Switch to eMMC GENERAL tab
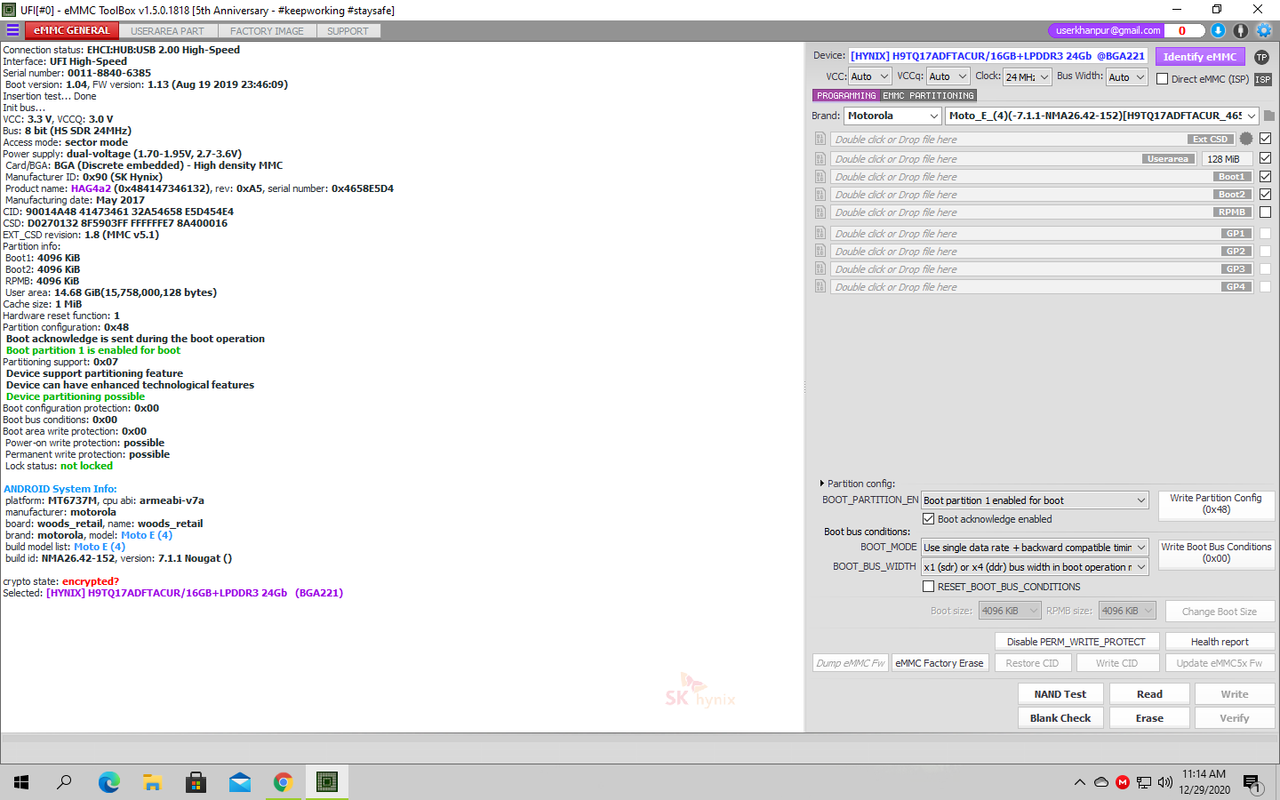Viewport: 1280px width, 800px height. coord(73,31)
